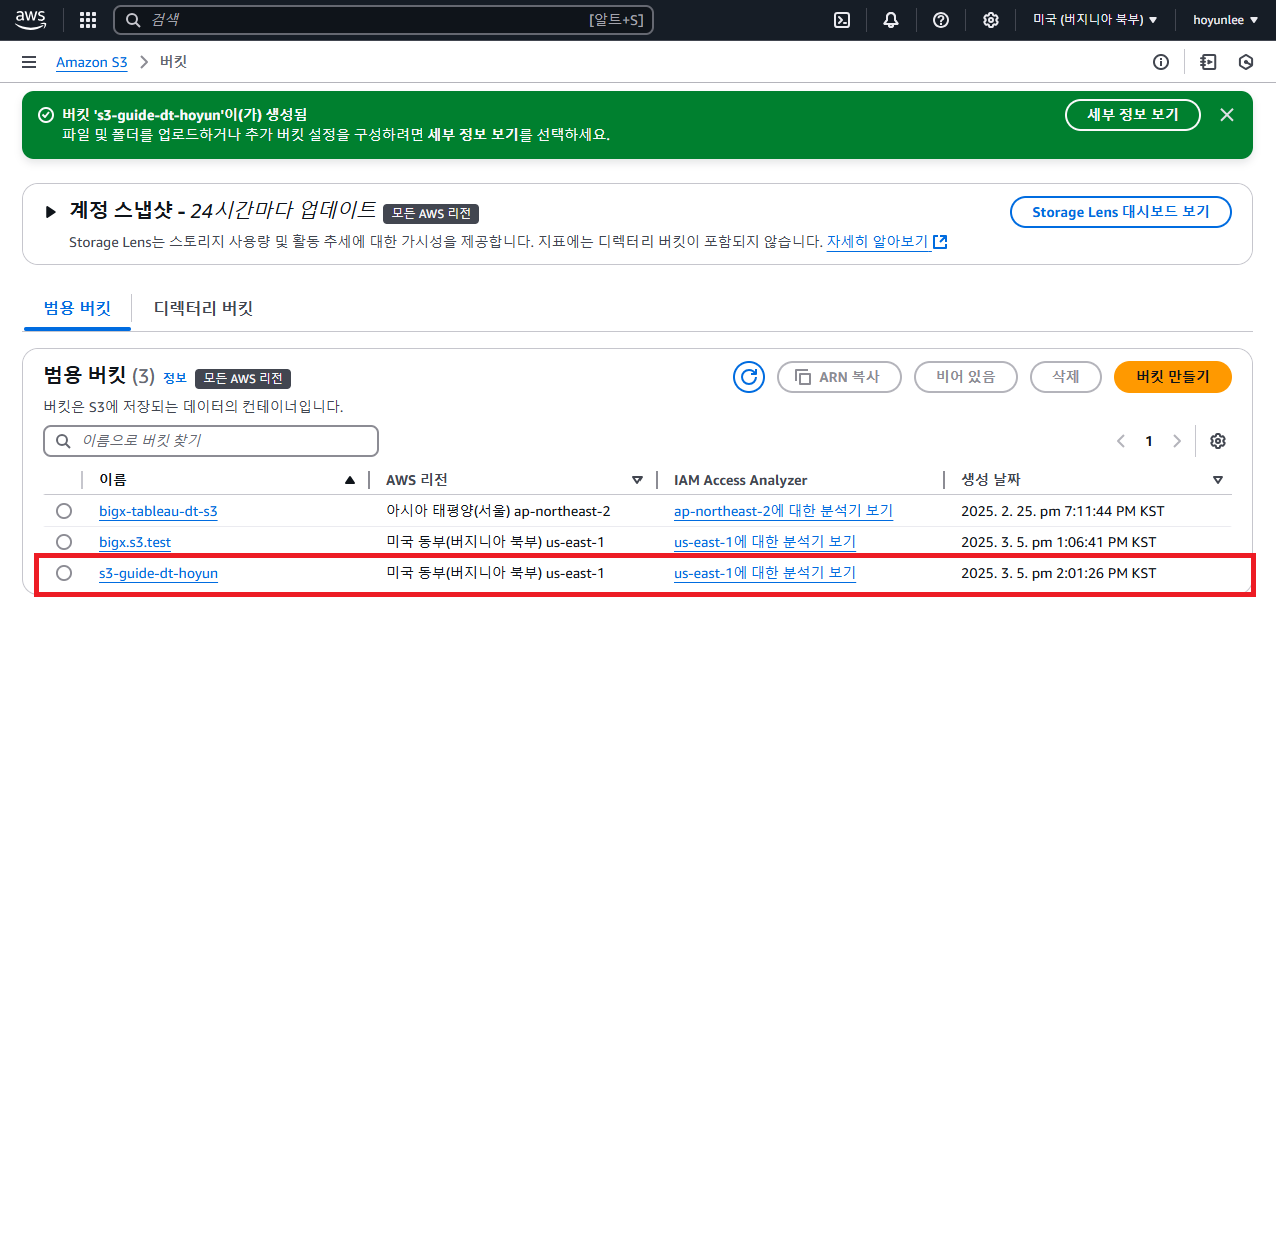Viewport: 1276px width, 1236px height.
Task: Open the region selector 미국 (버지니아 북부)
Action: [1095, 20]
